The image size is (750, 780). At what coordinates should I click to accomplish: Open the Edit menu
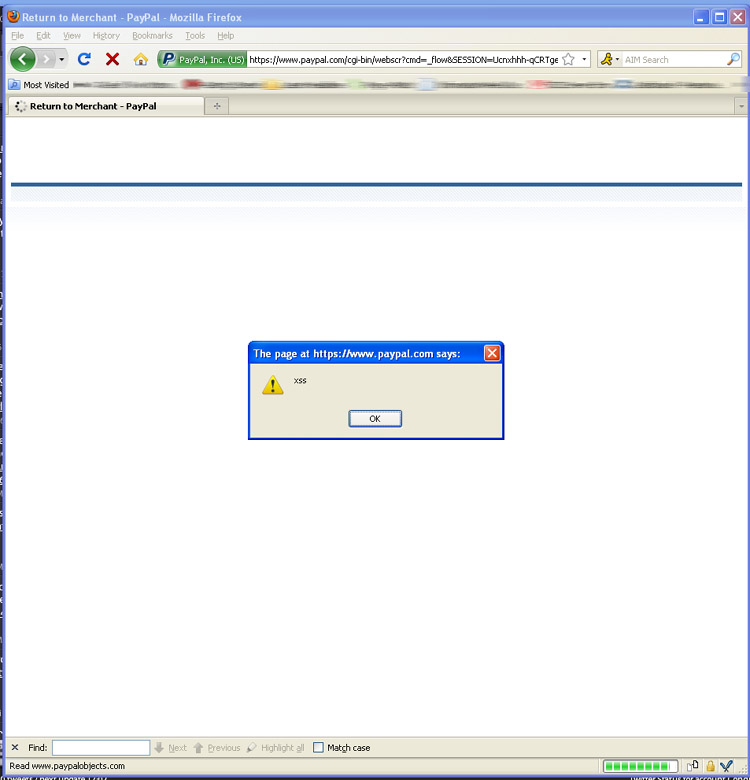pos(43,35)
